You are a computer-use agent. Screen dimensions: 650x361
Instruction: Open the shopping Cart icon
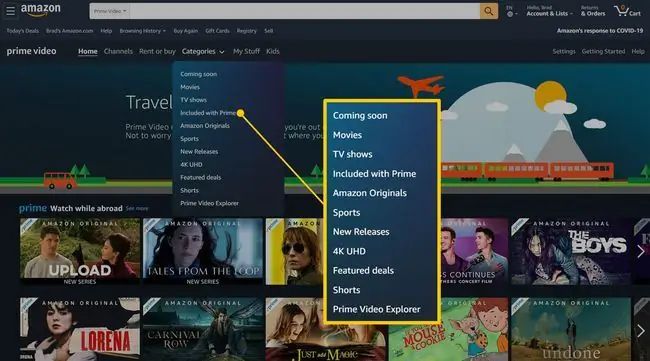[x=627, y=11]
